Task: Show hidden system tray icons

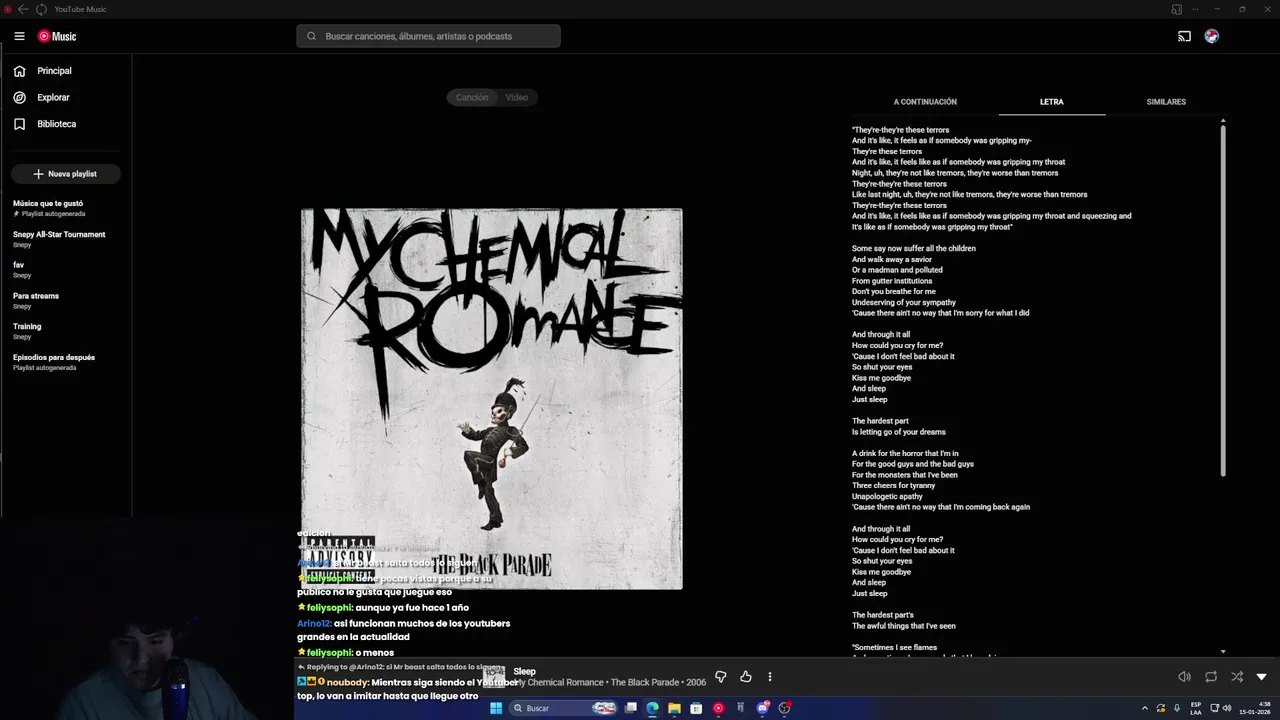Action: point(1144,708)
